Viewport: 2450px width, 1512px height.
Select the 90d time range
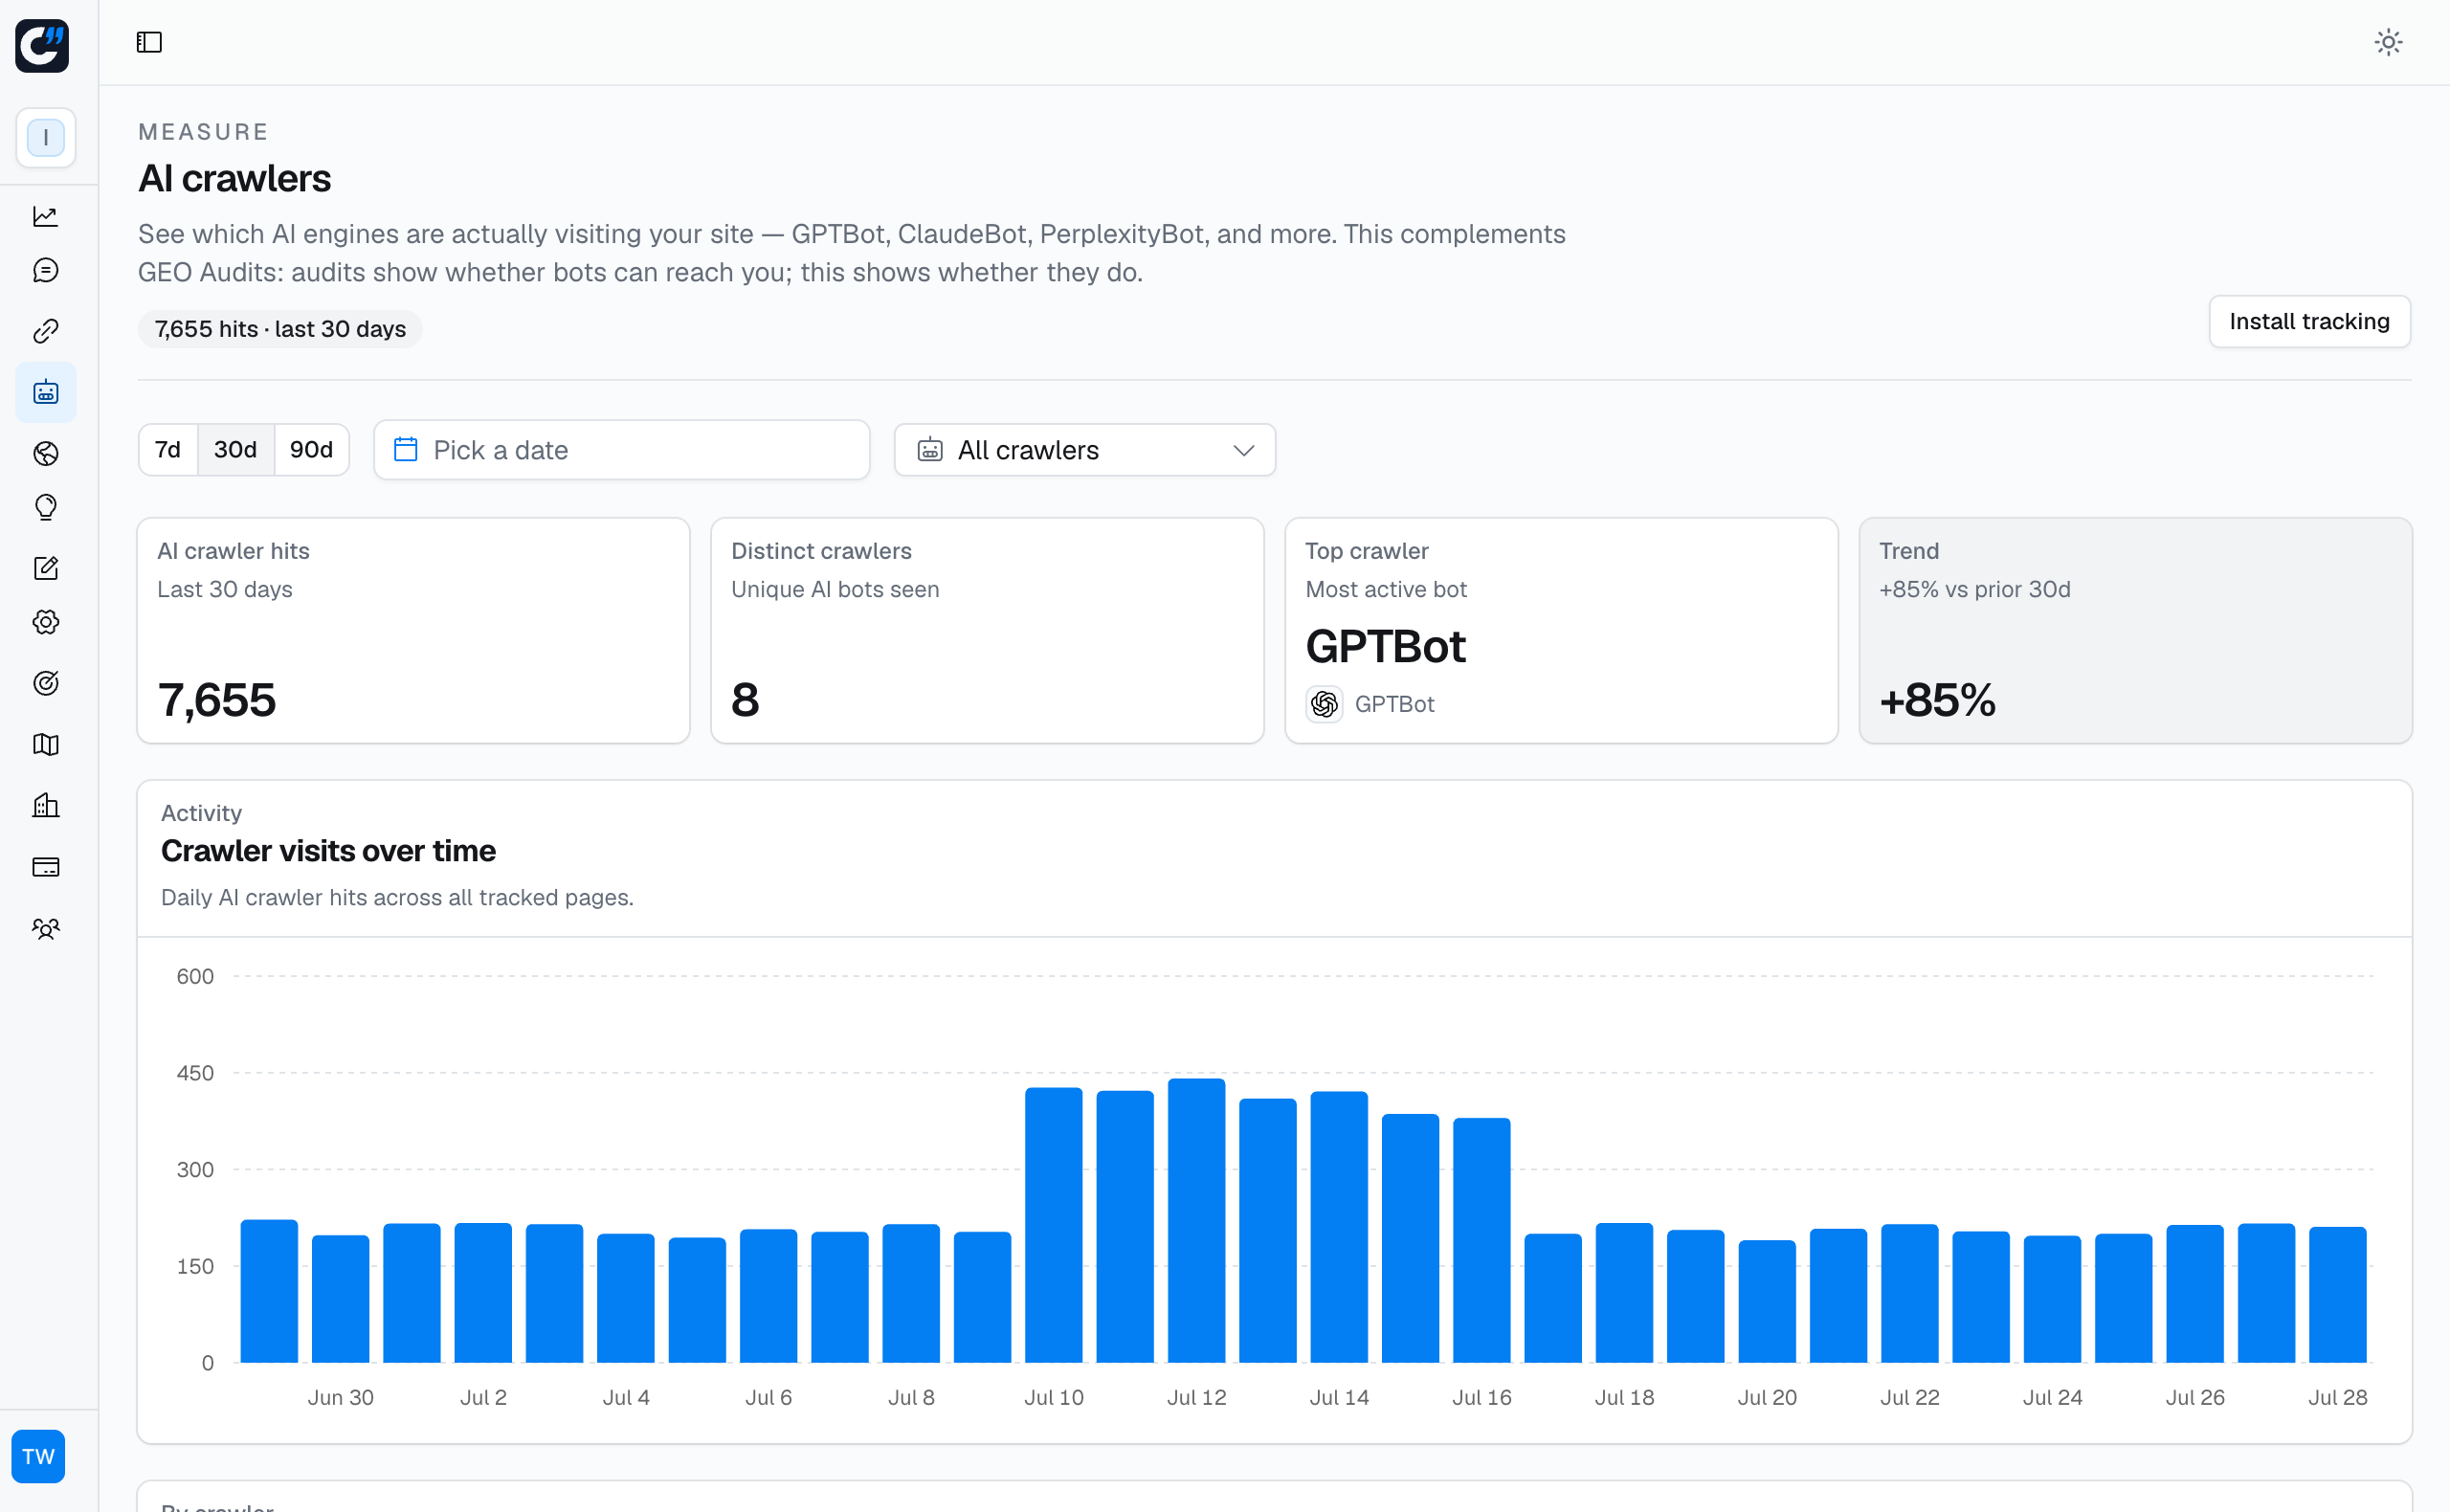[311, 450]
